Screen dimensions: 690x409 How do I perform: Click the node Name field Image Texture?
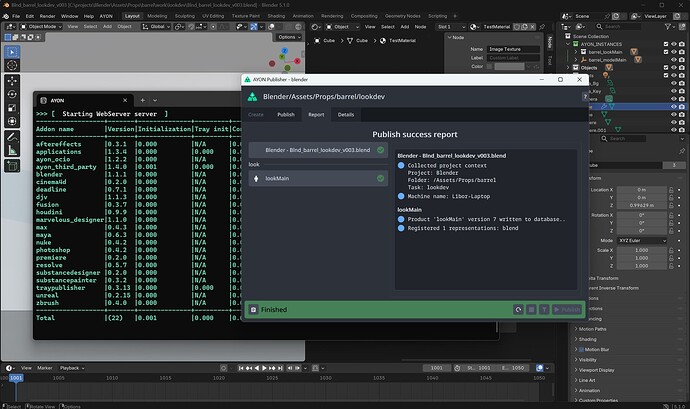coord(513,49)
